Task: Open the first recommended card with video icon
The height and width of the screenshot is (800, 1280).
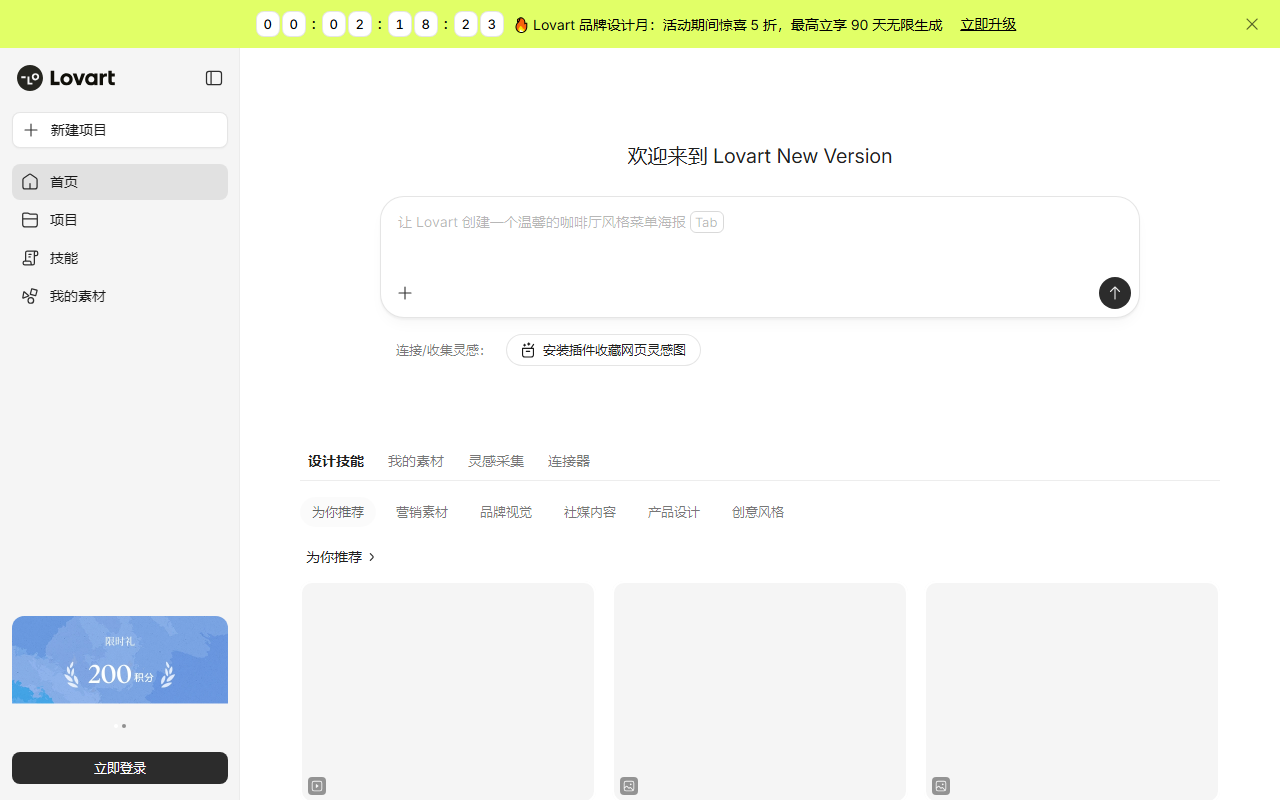Action: [448, 691]
